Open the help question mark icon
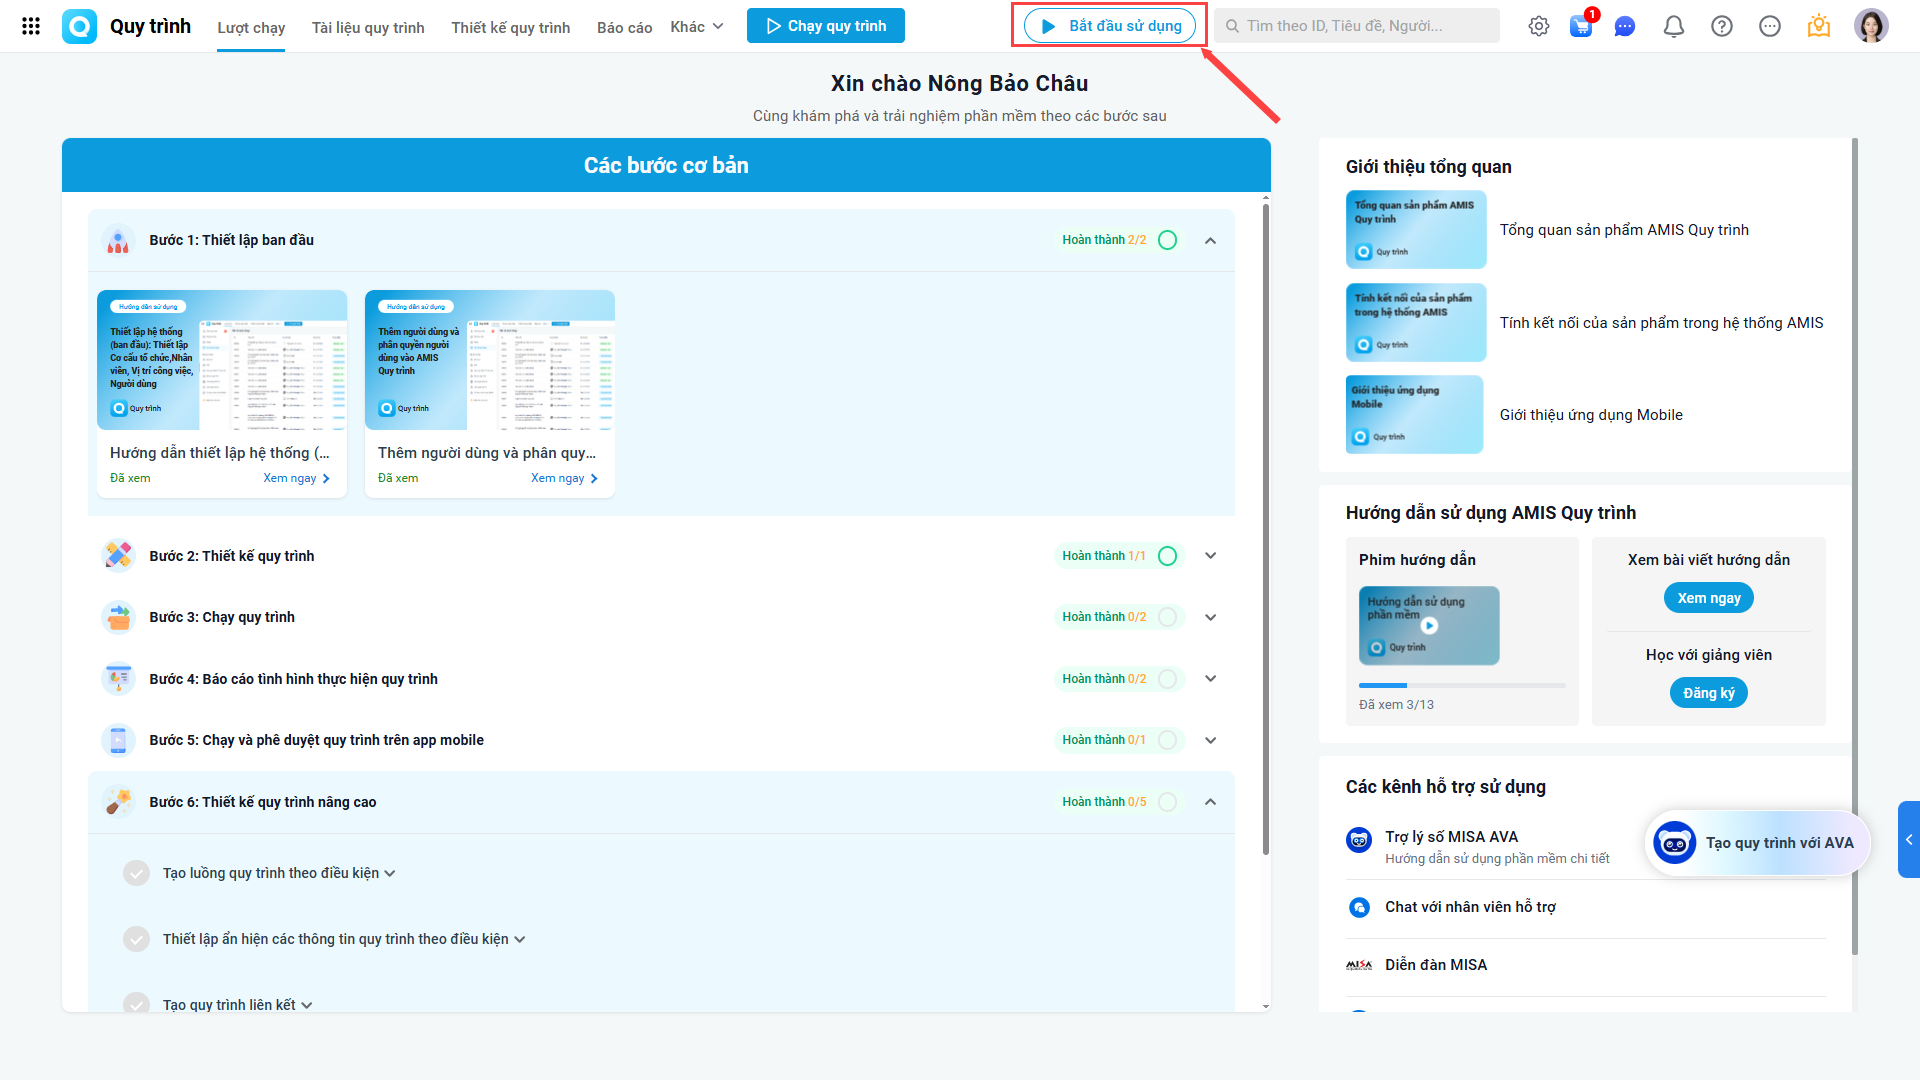The image size is (1920, 1080). 1722,26
